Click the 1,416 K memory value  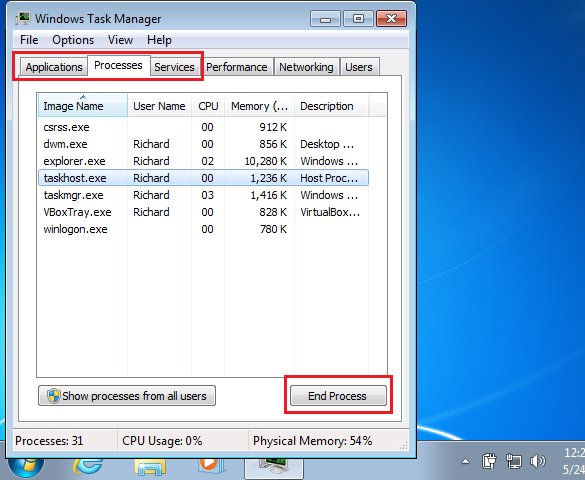(269, 195)
